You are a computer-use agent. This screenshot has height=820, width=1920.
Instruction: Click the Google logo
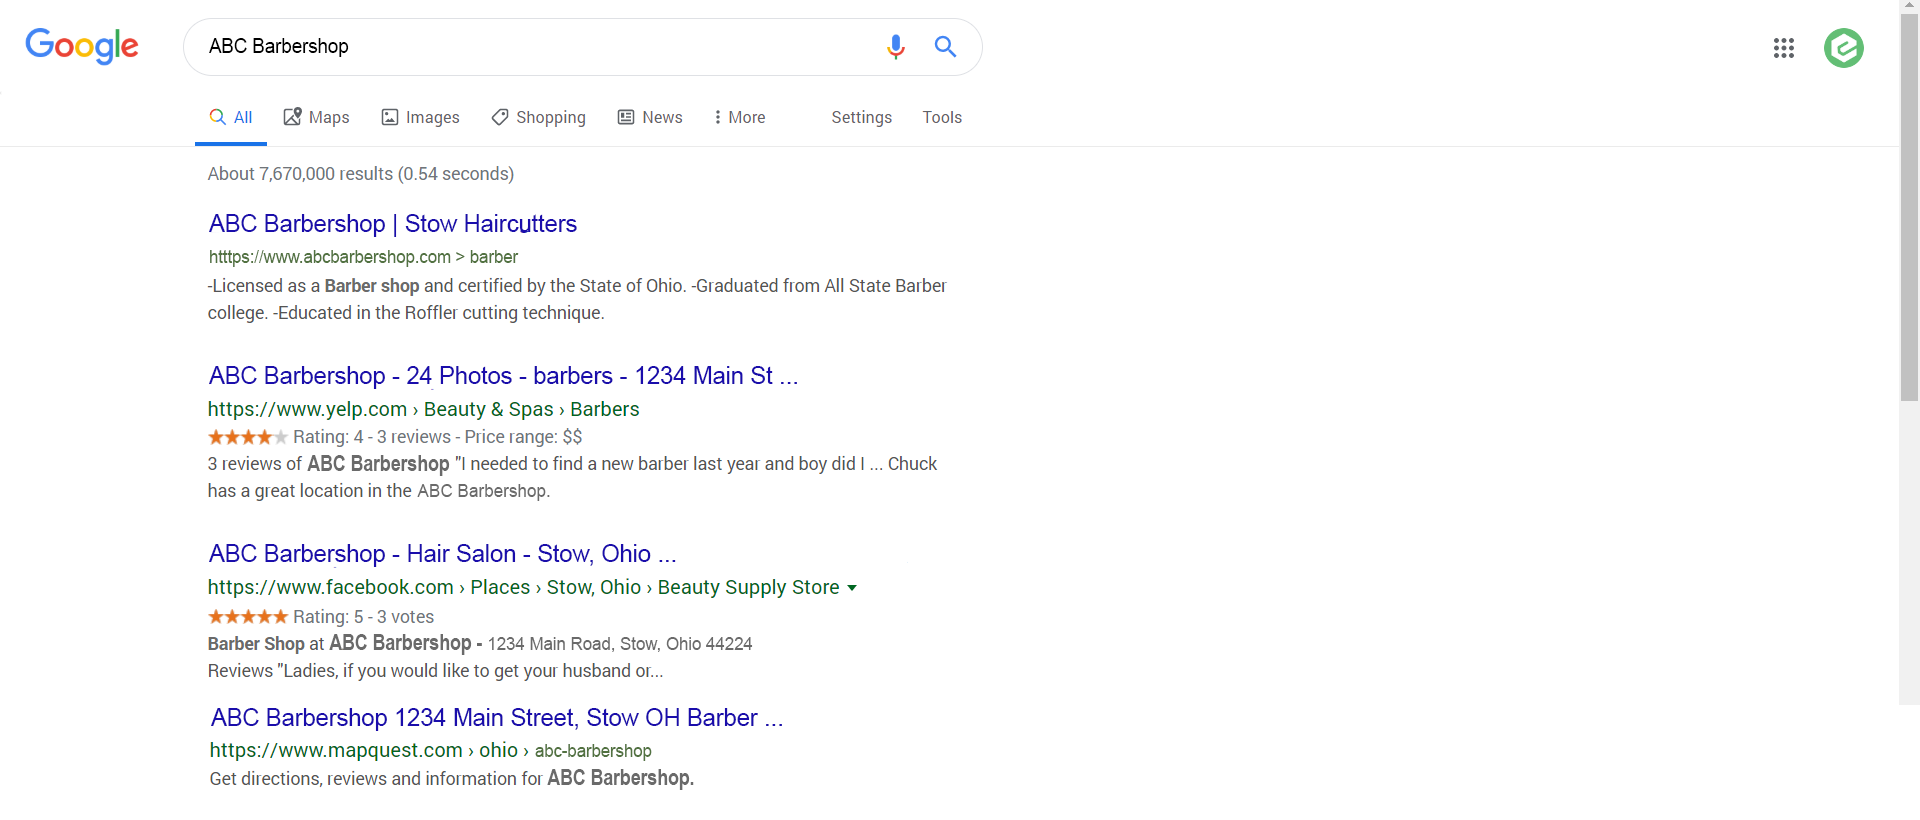[x=82, y=46]
